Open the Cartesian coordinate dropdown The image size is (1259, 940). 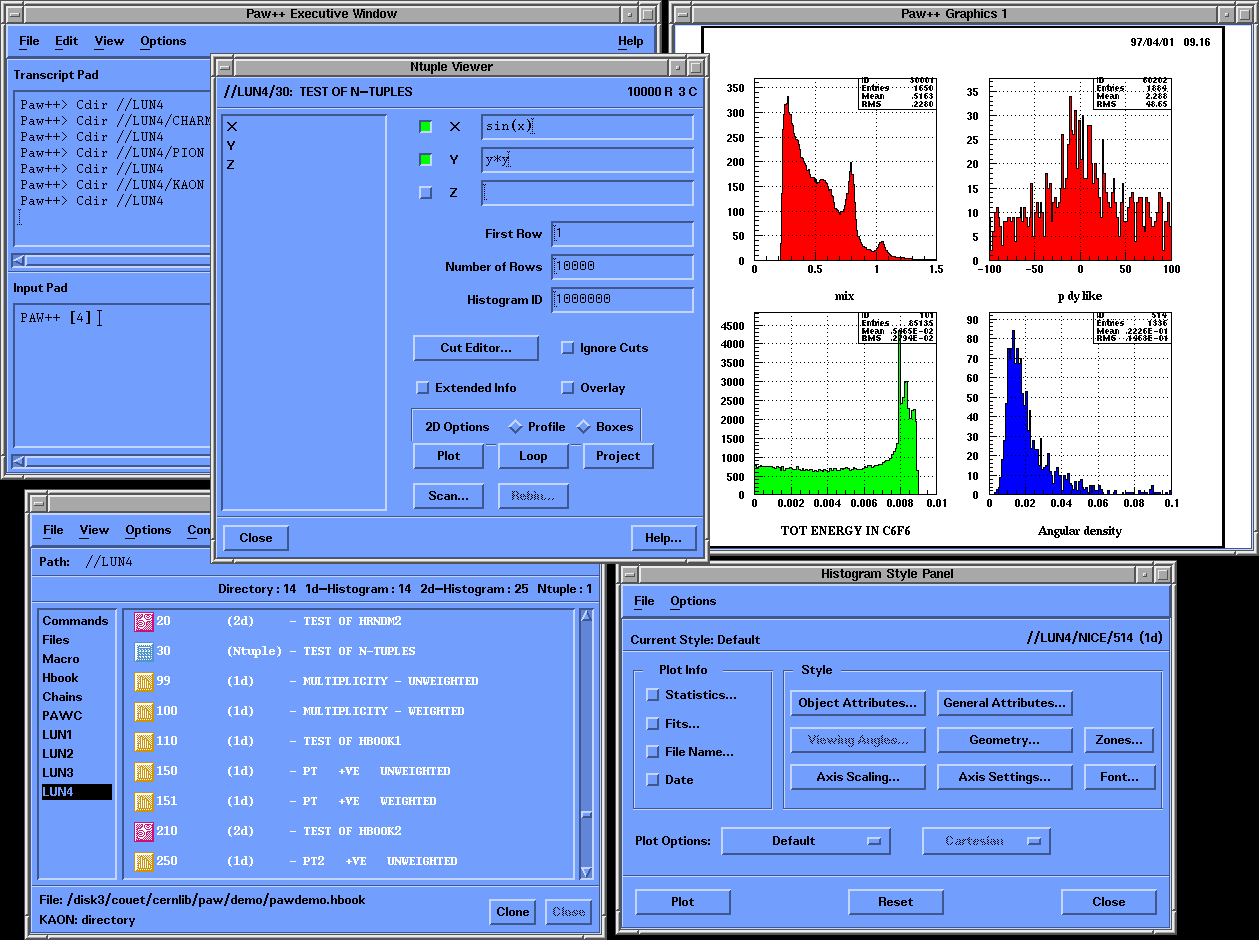pyautogui.click(x=985, y=841)
